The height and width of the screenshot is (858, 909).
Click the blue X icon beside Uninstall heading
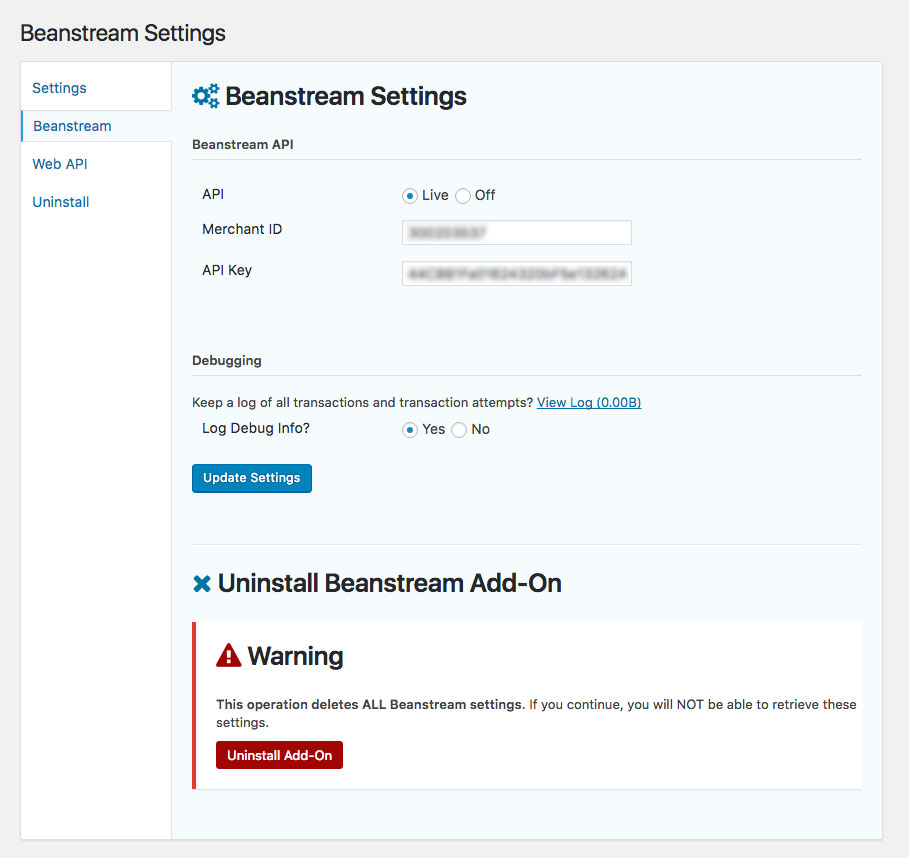[202, 584]
